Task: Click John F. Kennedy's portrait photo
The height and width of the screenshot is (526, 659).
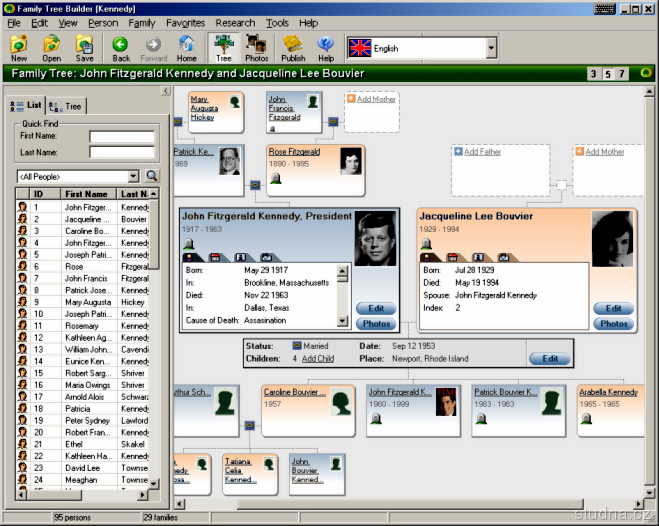Action: pyautogui.click(x=376, y=238)
